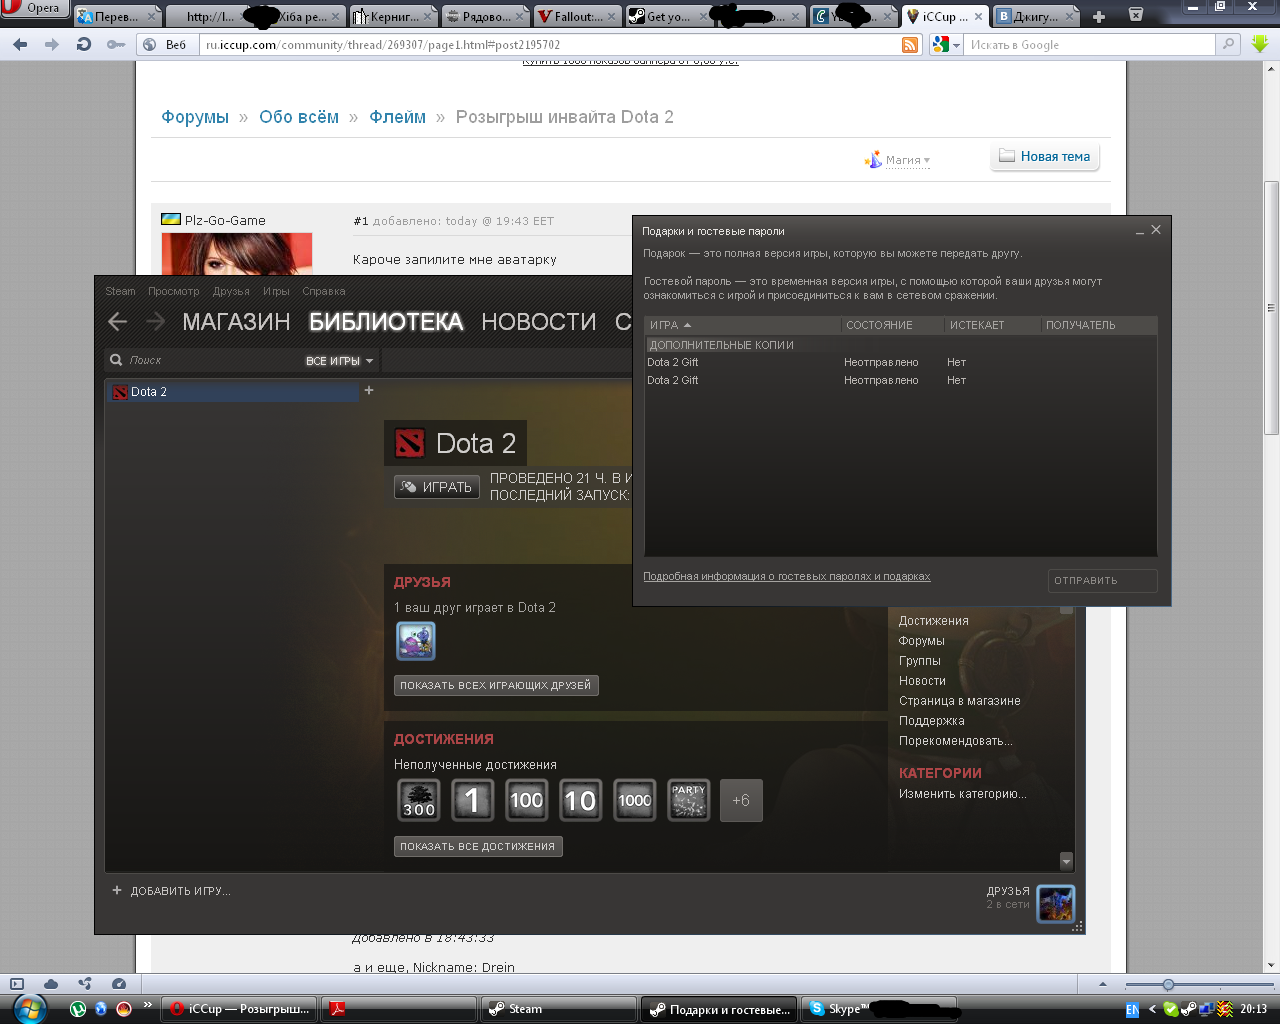Screen dimensions: 1280x1024
Task: Switch to the НОВОСТИ tab in Steam
Action: pyautogui.click(x=539, y=322)
